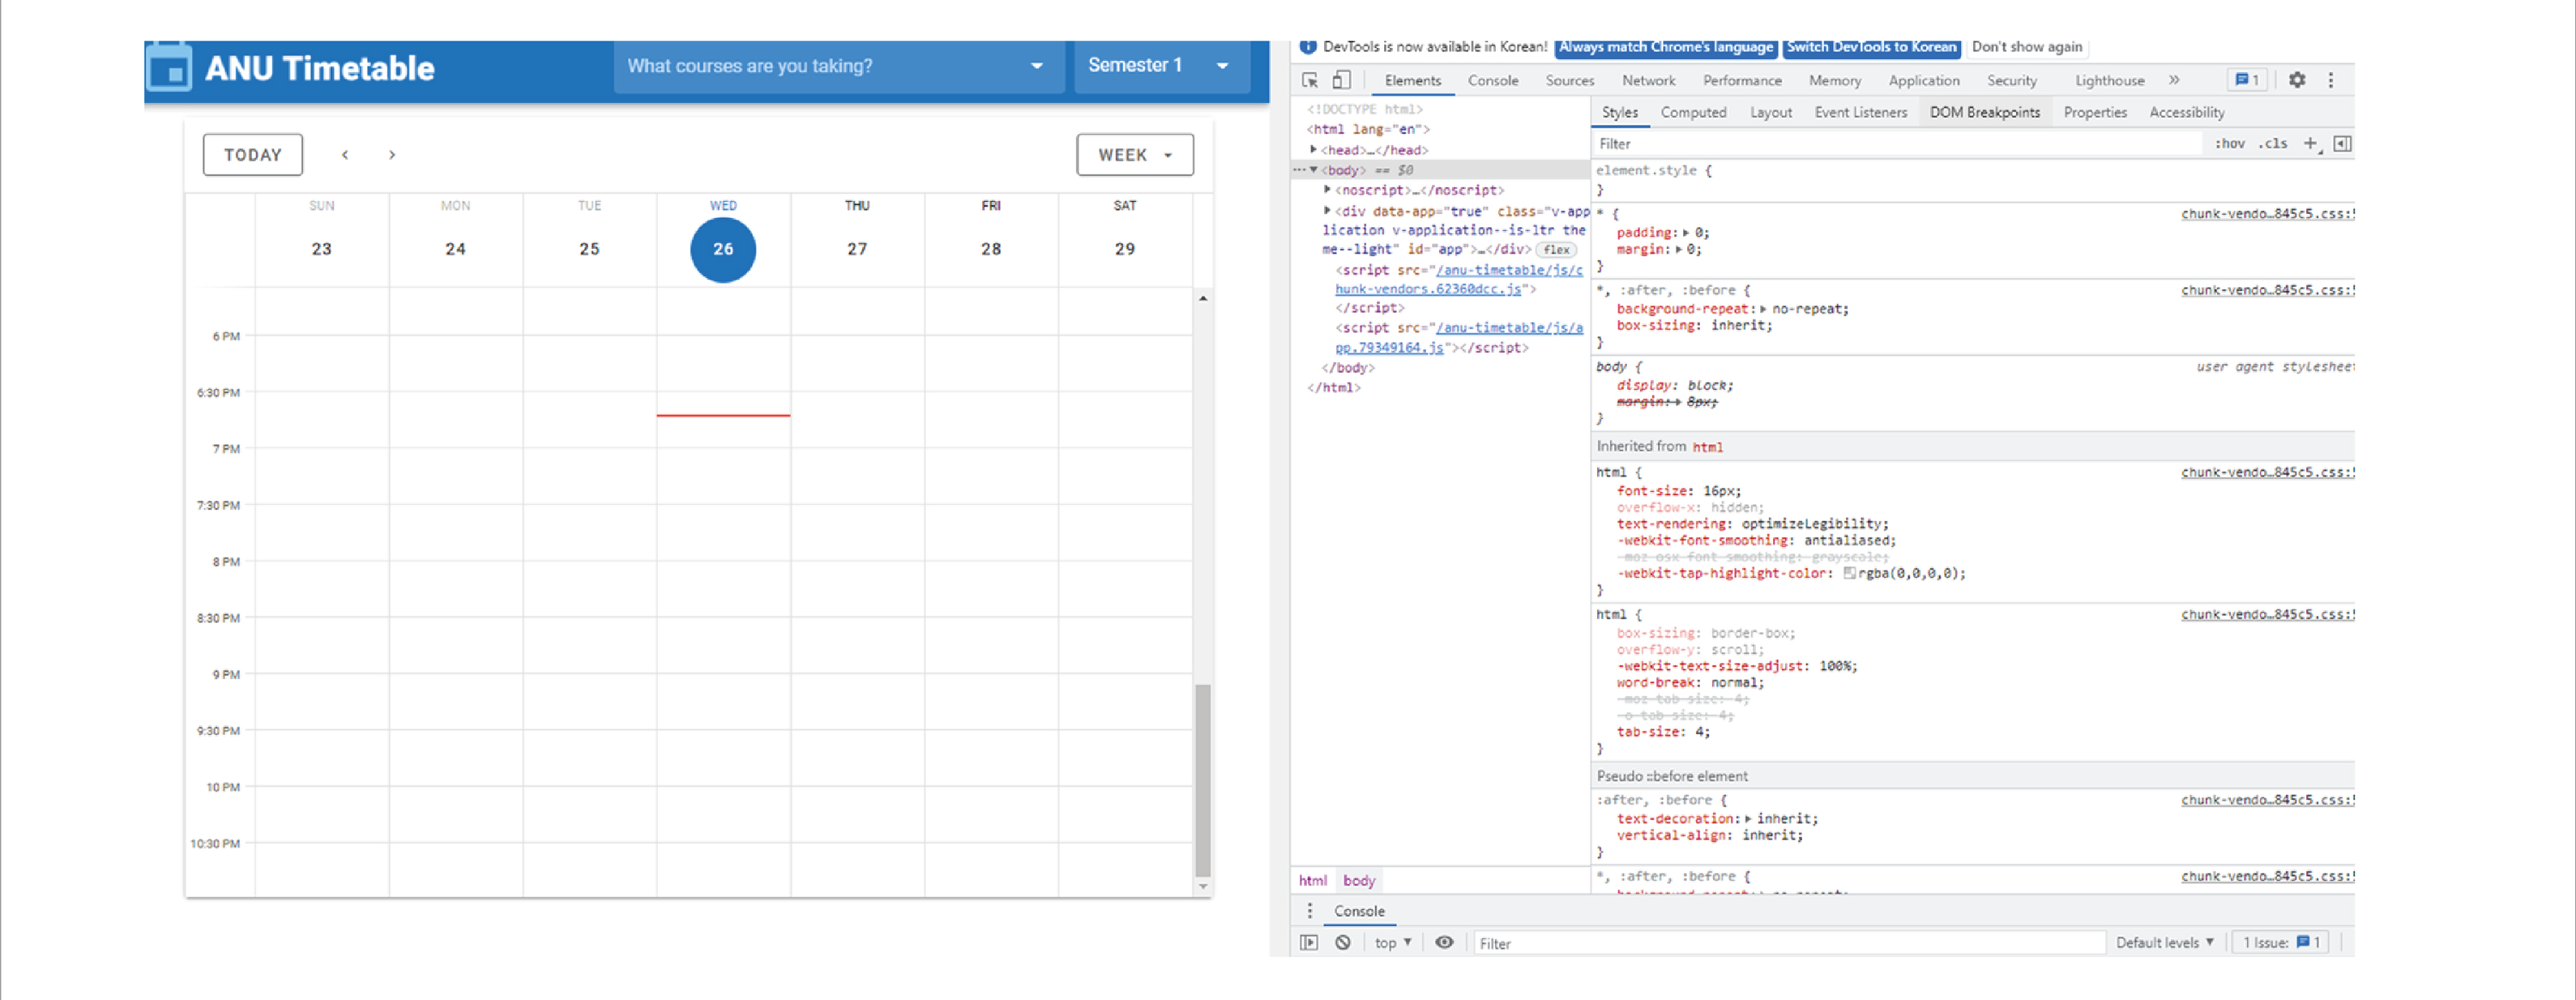Open the Performance tab

coord(1742,80)
